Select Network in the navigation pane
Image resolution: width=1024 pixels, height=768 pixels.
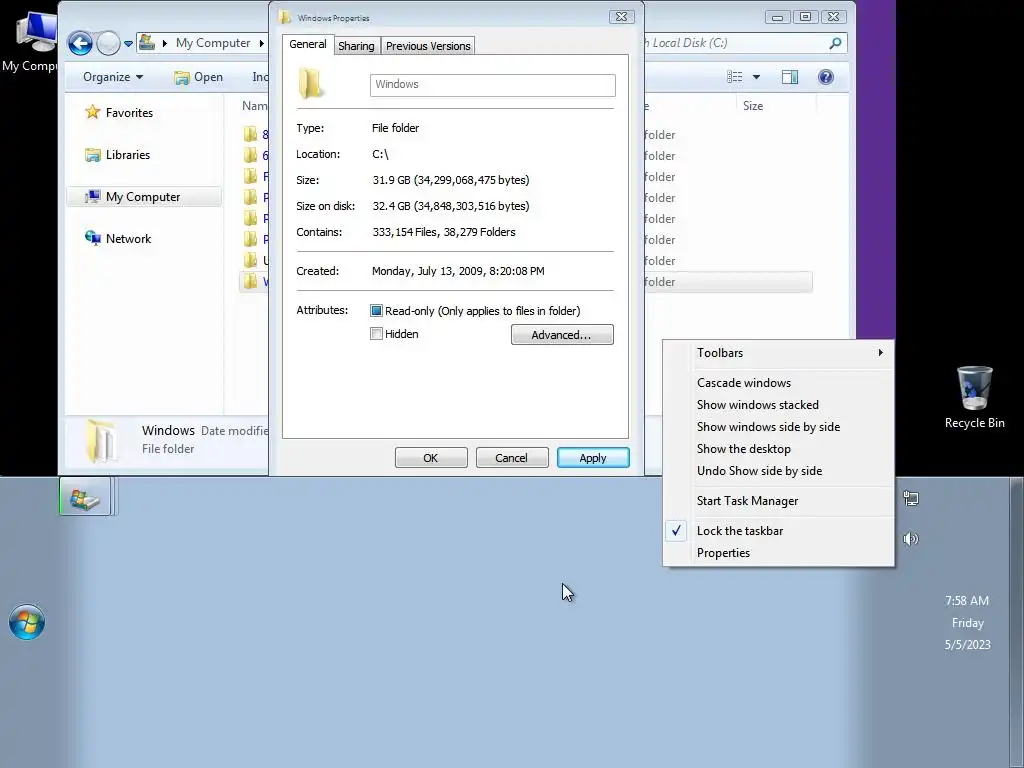[118, 238]
